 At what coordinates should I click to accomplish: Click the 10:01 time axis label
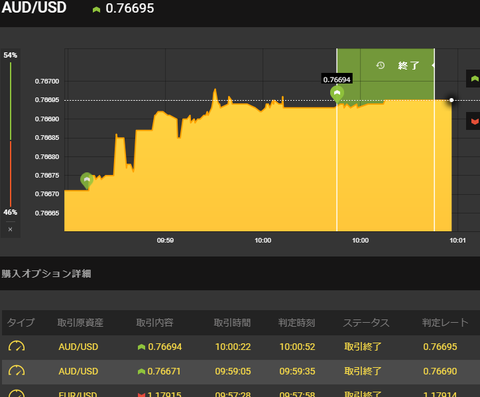458,240
